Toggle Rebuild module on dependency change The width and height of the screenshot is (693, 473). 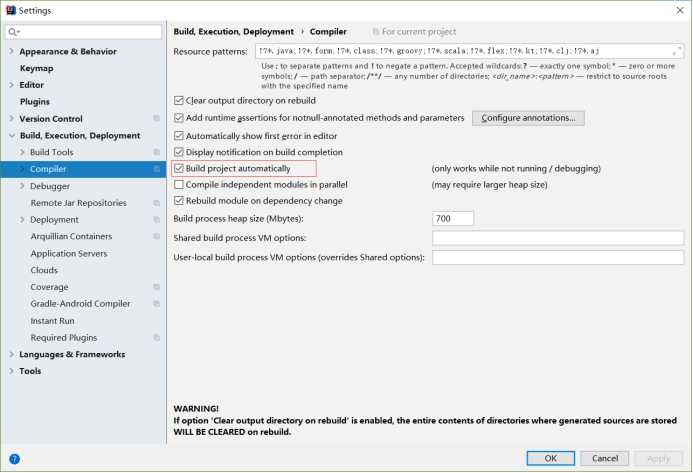click(x=179, y=201)
